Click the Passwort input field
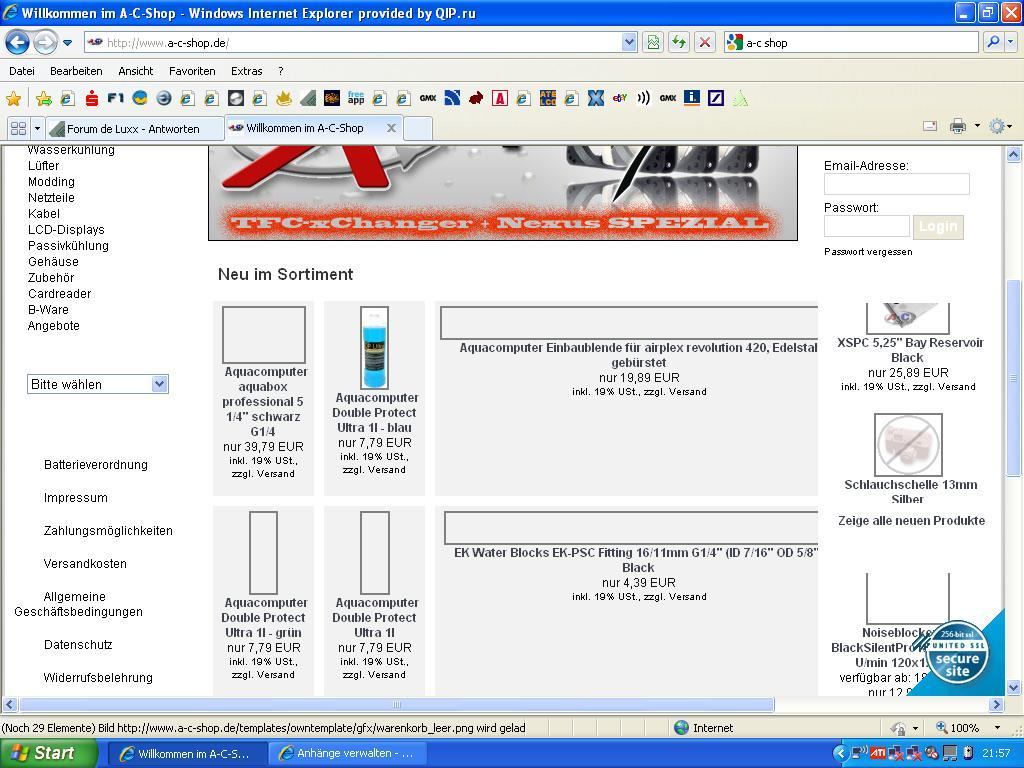 [867, 227]
